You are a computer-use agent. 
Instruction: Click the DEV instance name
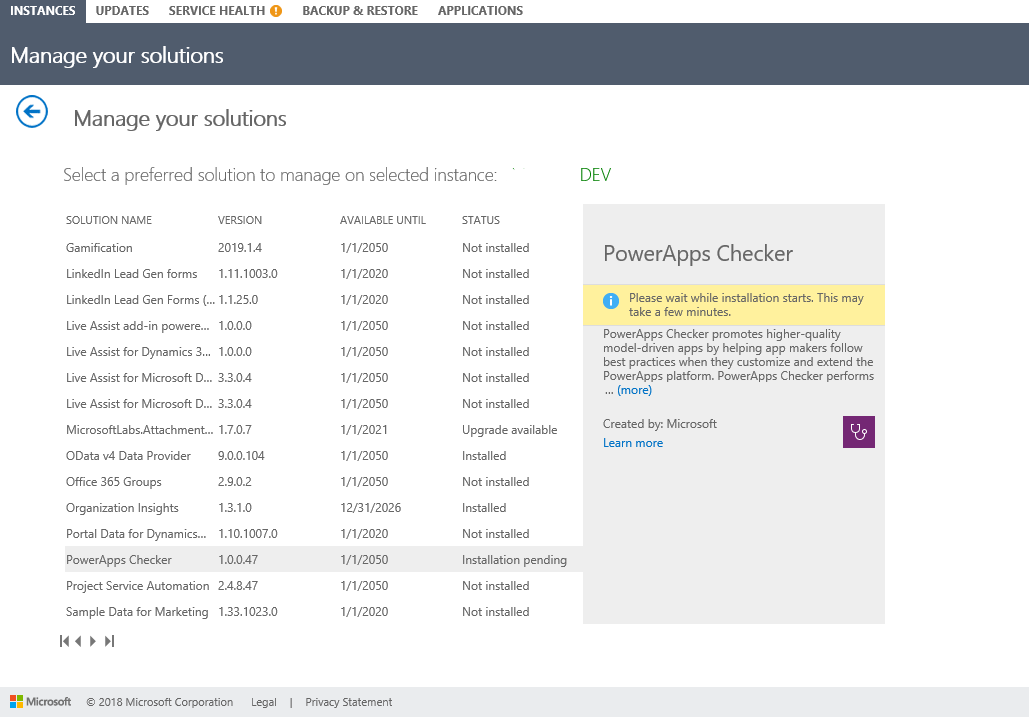(x=595, y=174)
